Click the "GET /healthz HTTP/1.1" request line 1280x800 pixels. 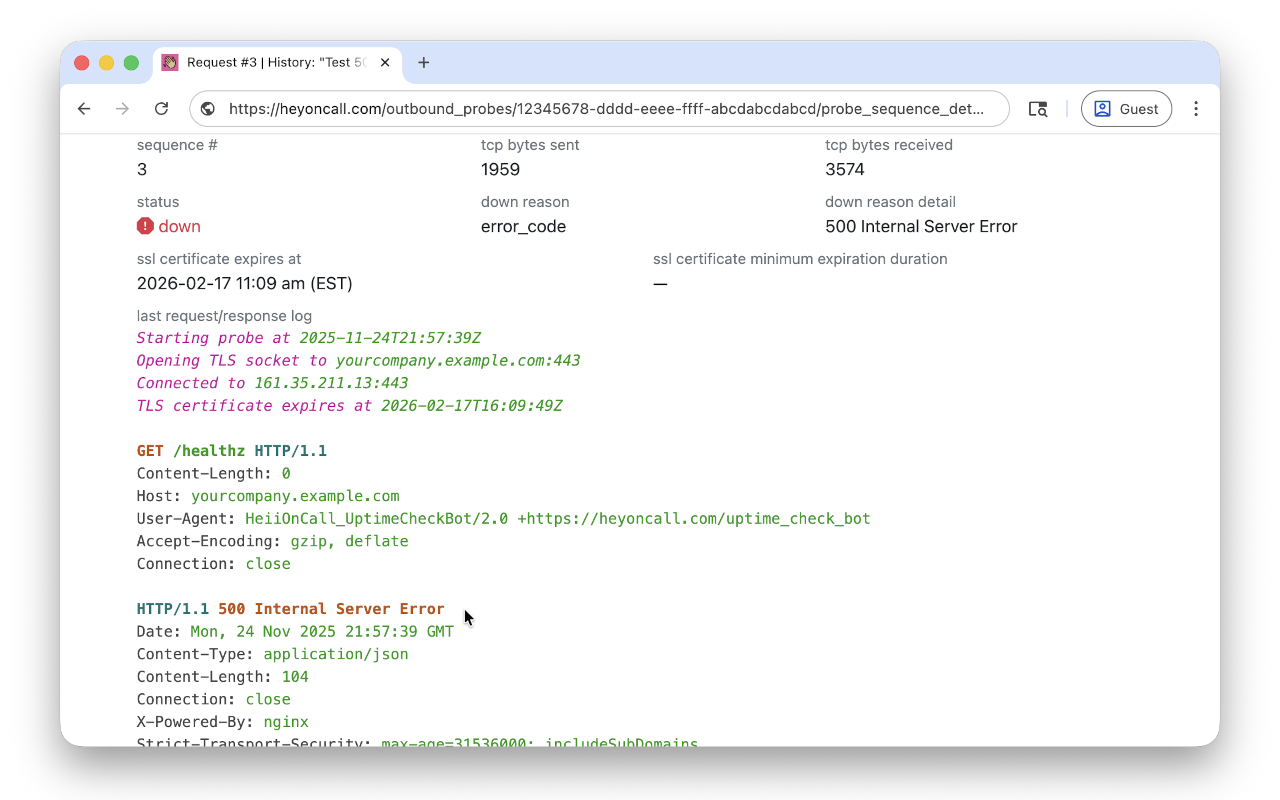231,450
